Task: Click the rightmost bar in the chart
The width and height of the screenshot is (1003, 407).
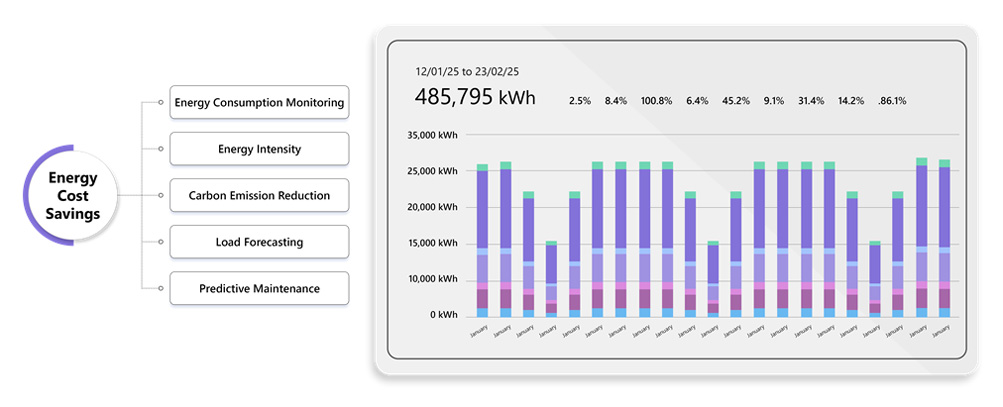Action: tap(944, 240)
